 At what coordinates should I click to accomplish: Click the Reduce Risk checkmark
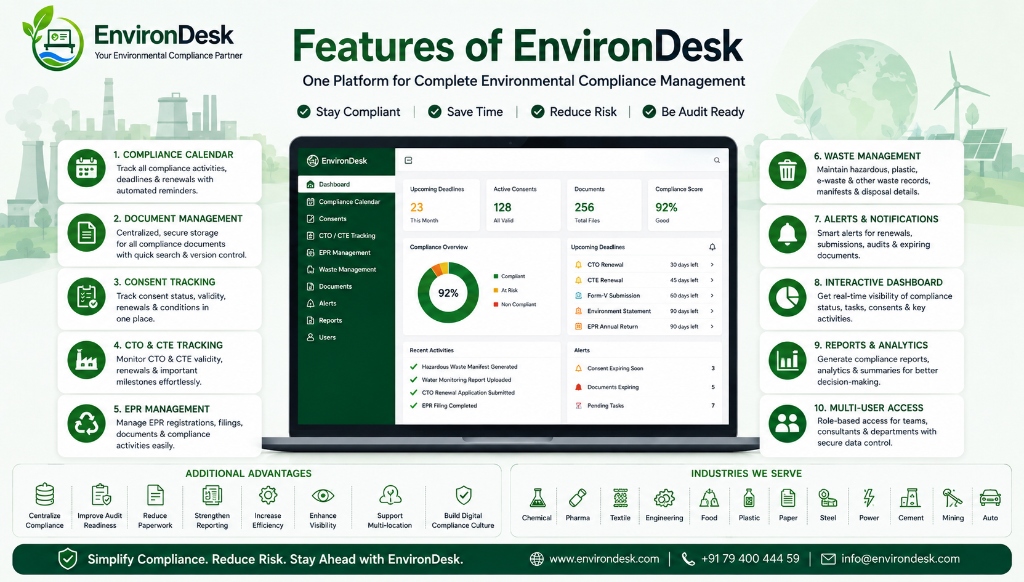tap(537, 112)
